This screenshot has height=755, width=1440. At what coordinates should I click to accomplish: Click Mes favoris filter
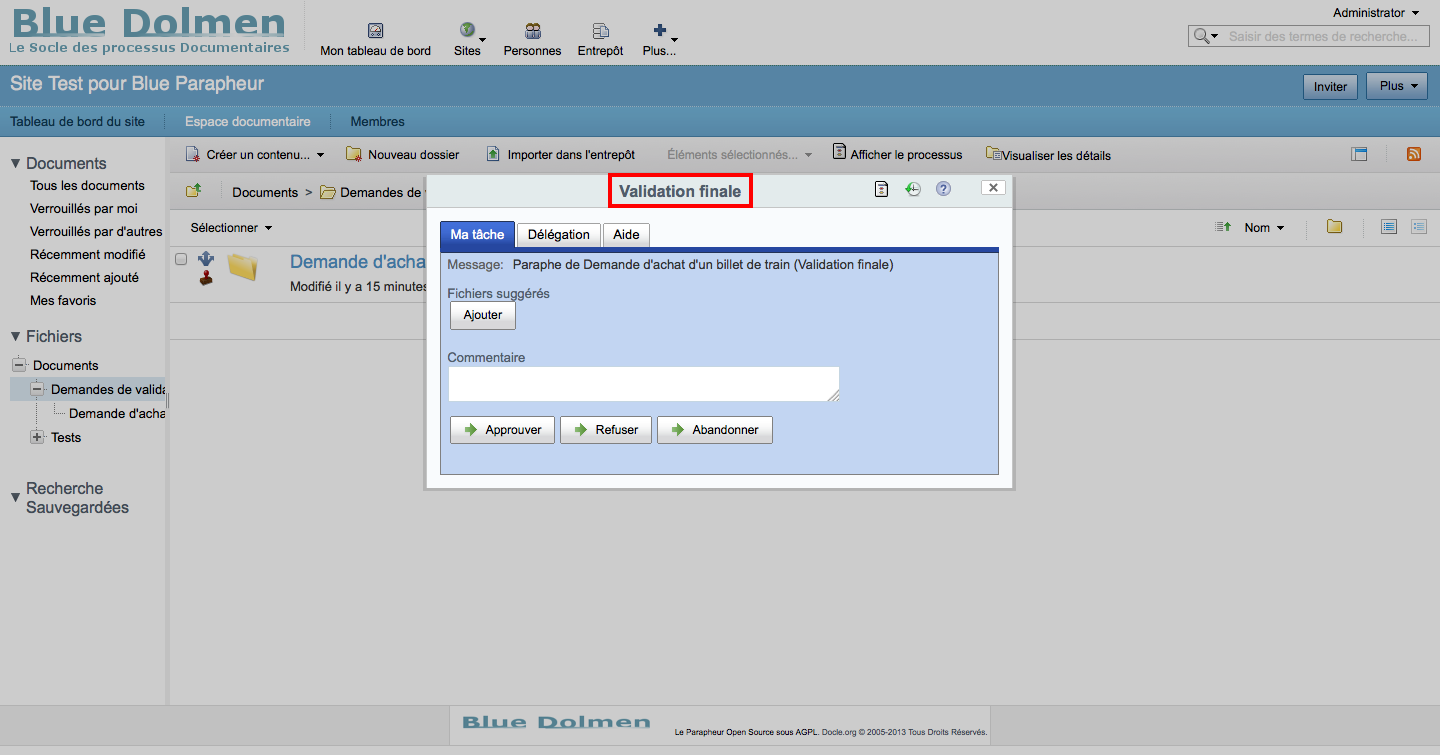click(63, 300)
